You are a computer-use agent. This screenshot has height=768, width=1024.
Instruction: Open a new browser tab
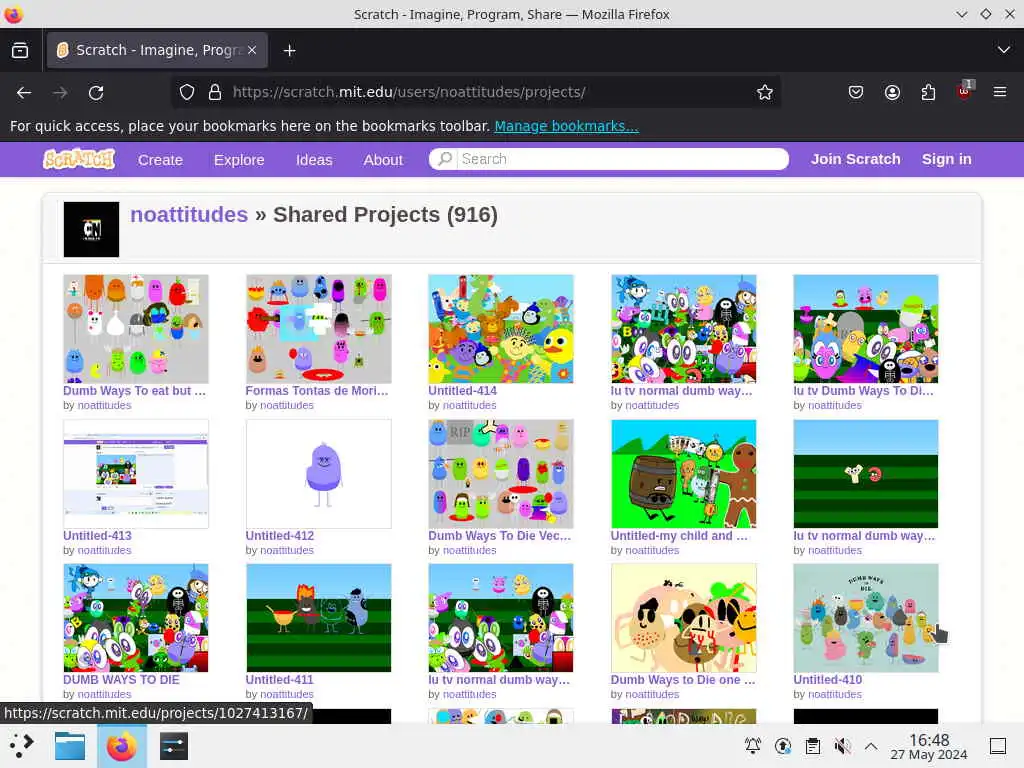point(289,50)
